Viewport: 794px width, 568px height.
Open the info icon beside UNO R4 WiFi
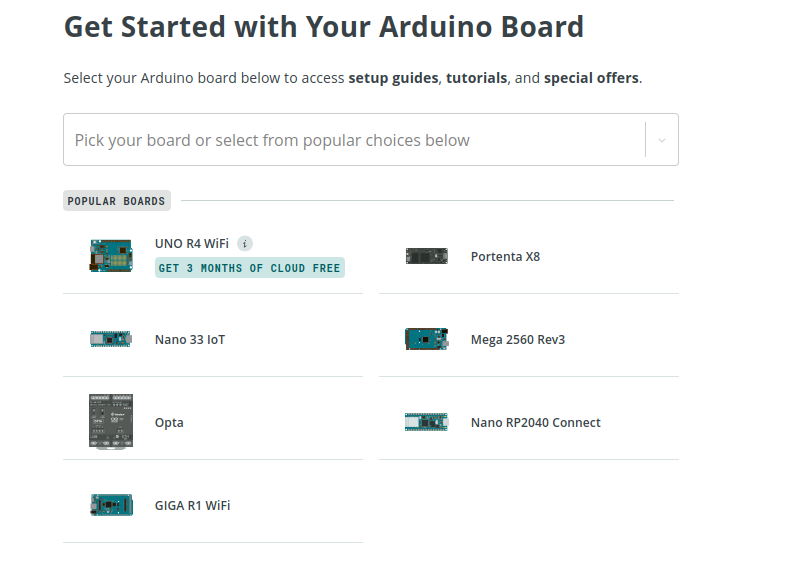coord(245,244)
